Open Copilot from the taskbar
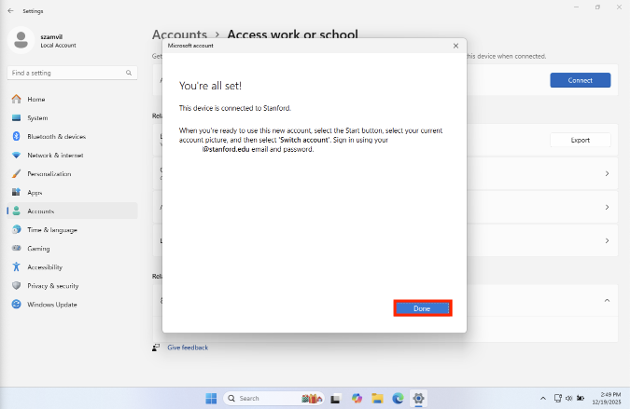 (x=357, y=398)
